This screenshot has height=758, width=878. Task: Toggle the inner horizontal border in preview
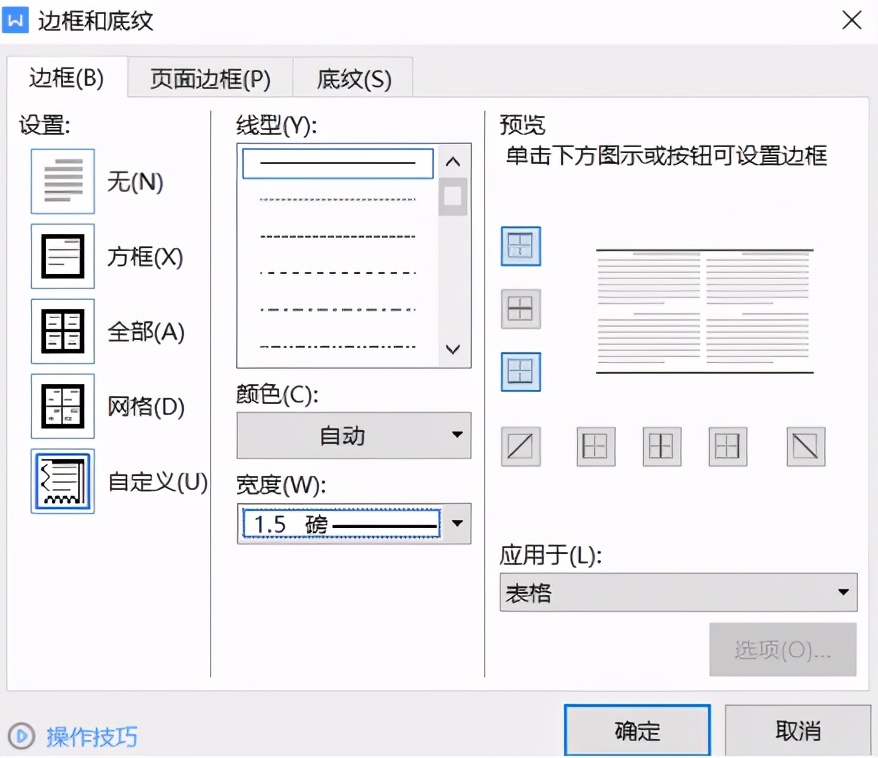point(521,309)
